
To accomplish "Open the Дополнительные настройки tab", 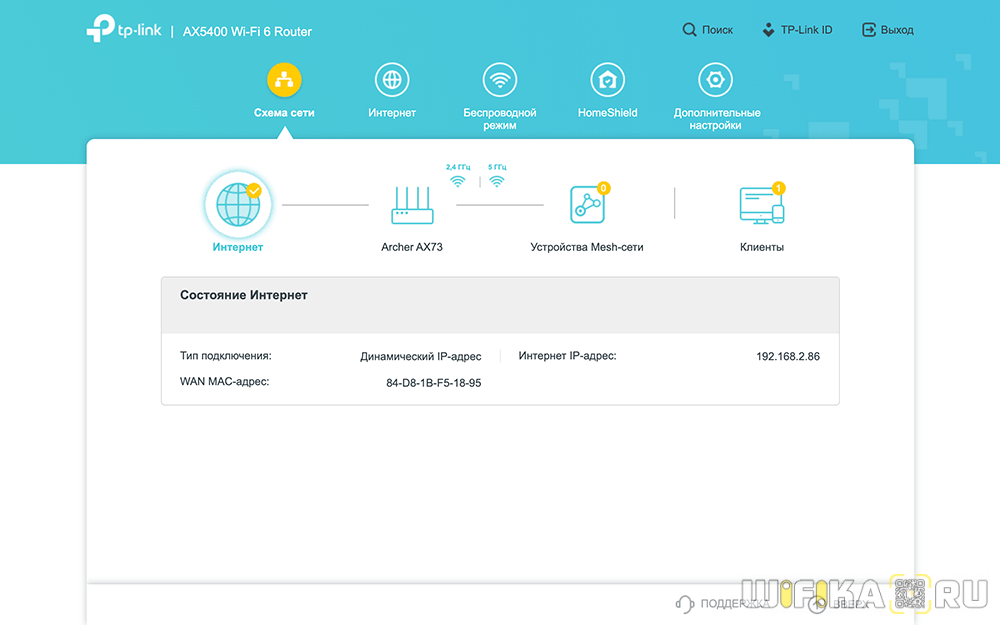I will (x=716, y=80).
